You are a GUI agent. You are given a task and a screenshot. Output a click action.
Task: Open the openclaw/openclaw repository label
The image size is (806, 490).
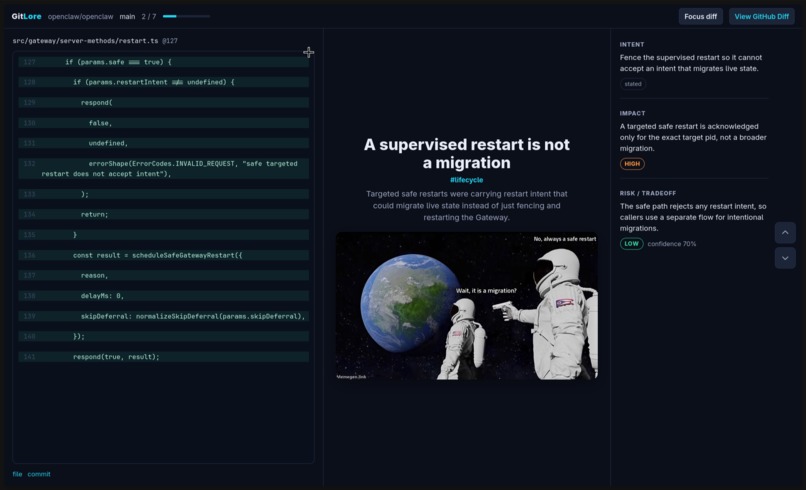pyautogui.click(x=80, y=16)
